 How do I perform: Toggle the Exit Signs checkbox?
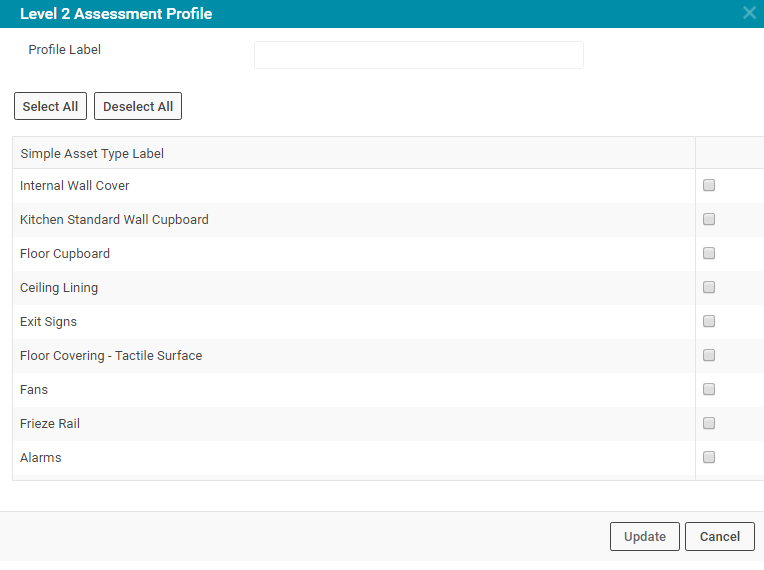(709, 321)
